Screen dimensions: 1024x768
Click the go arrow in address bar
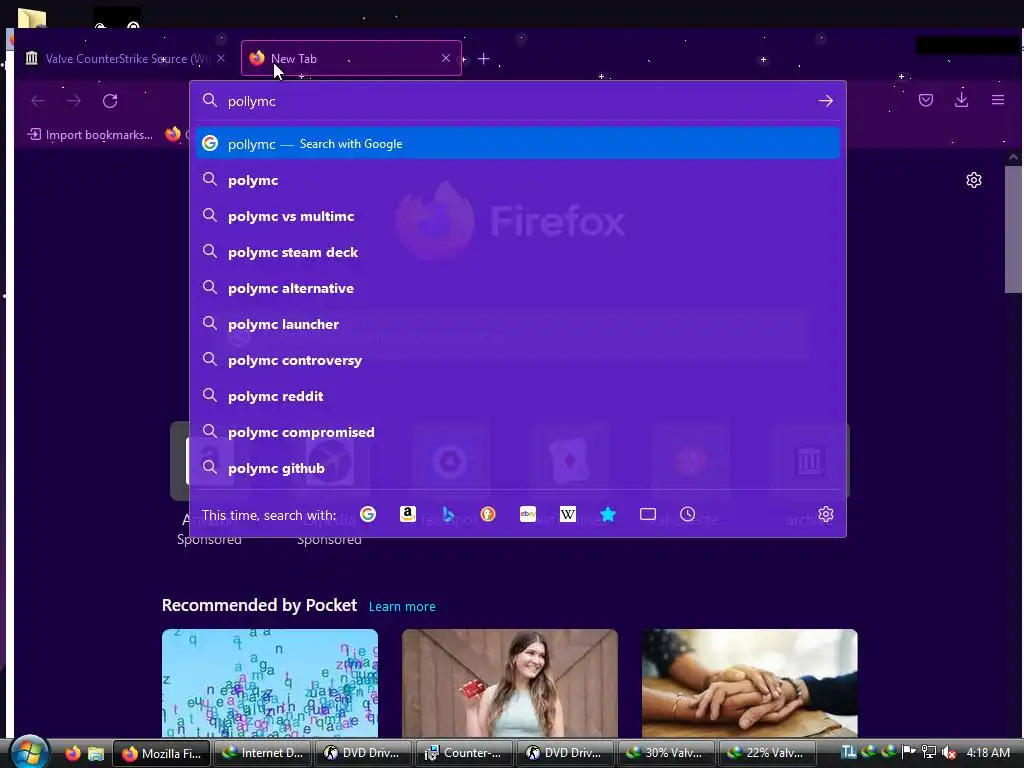click(x=825, y=101)
